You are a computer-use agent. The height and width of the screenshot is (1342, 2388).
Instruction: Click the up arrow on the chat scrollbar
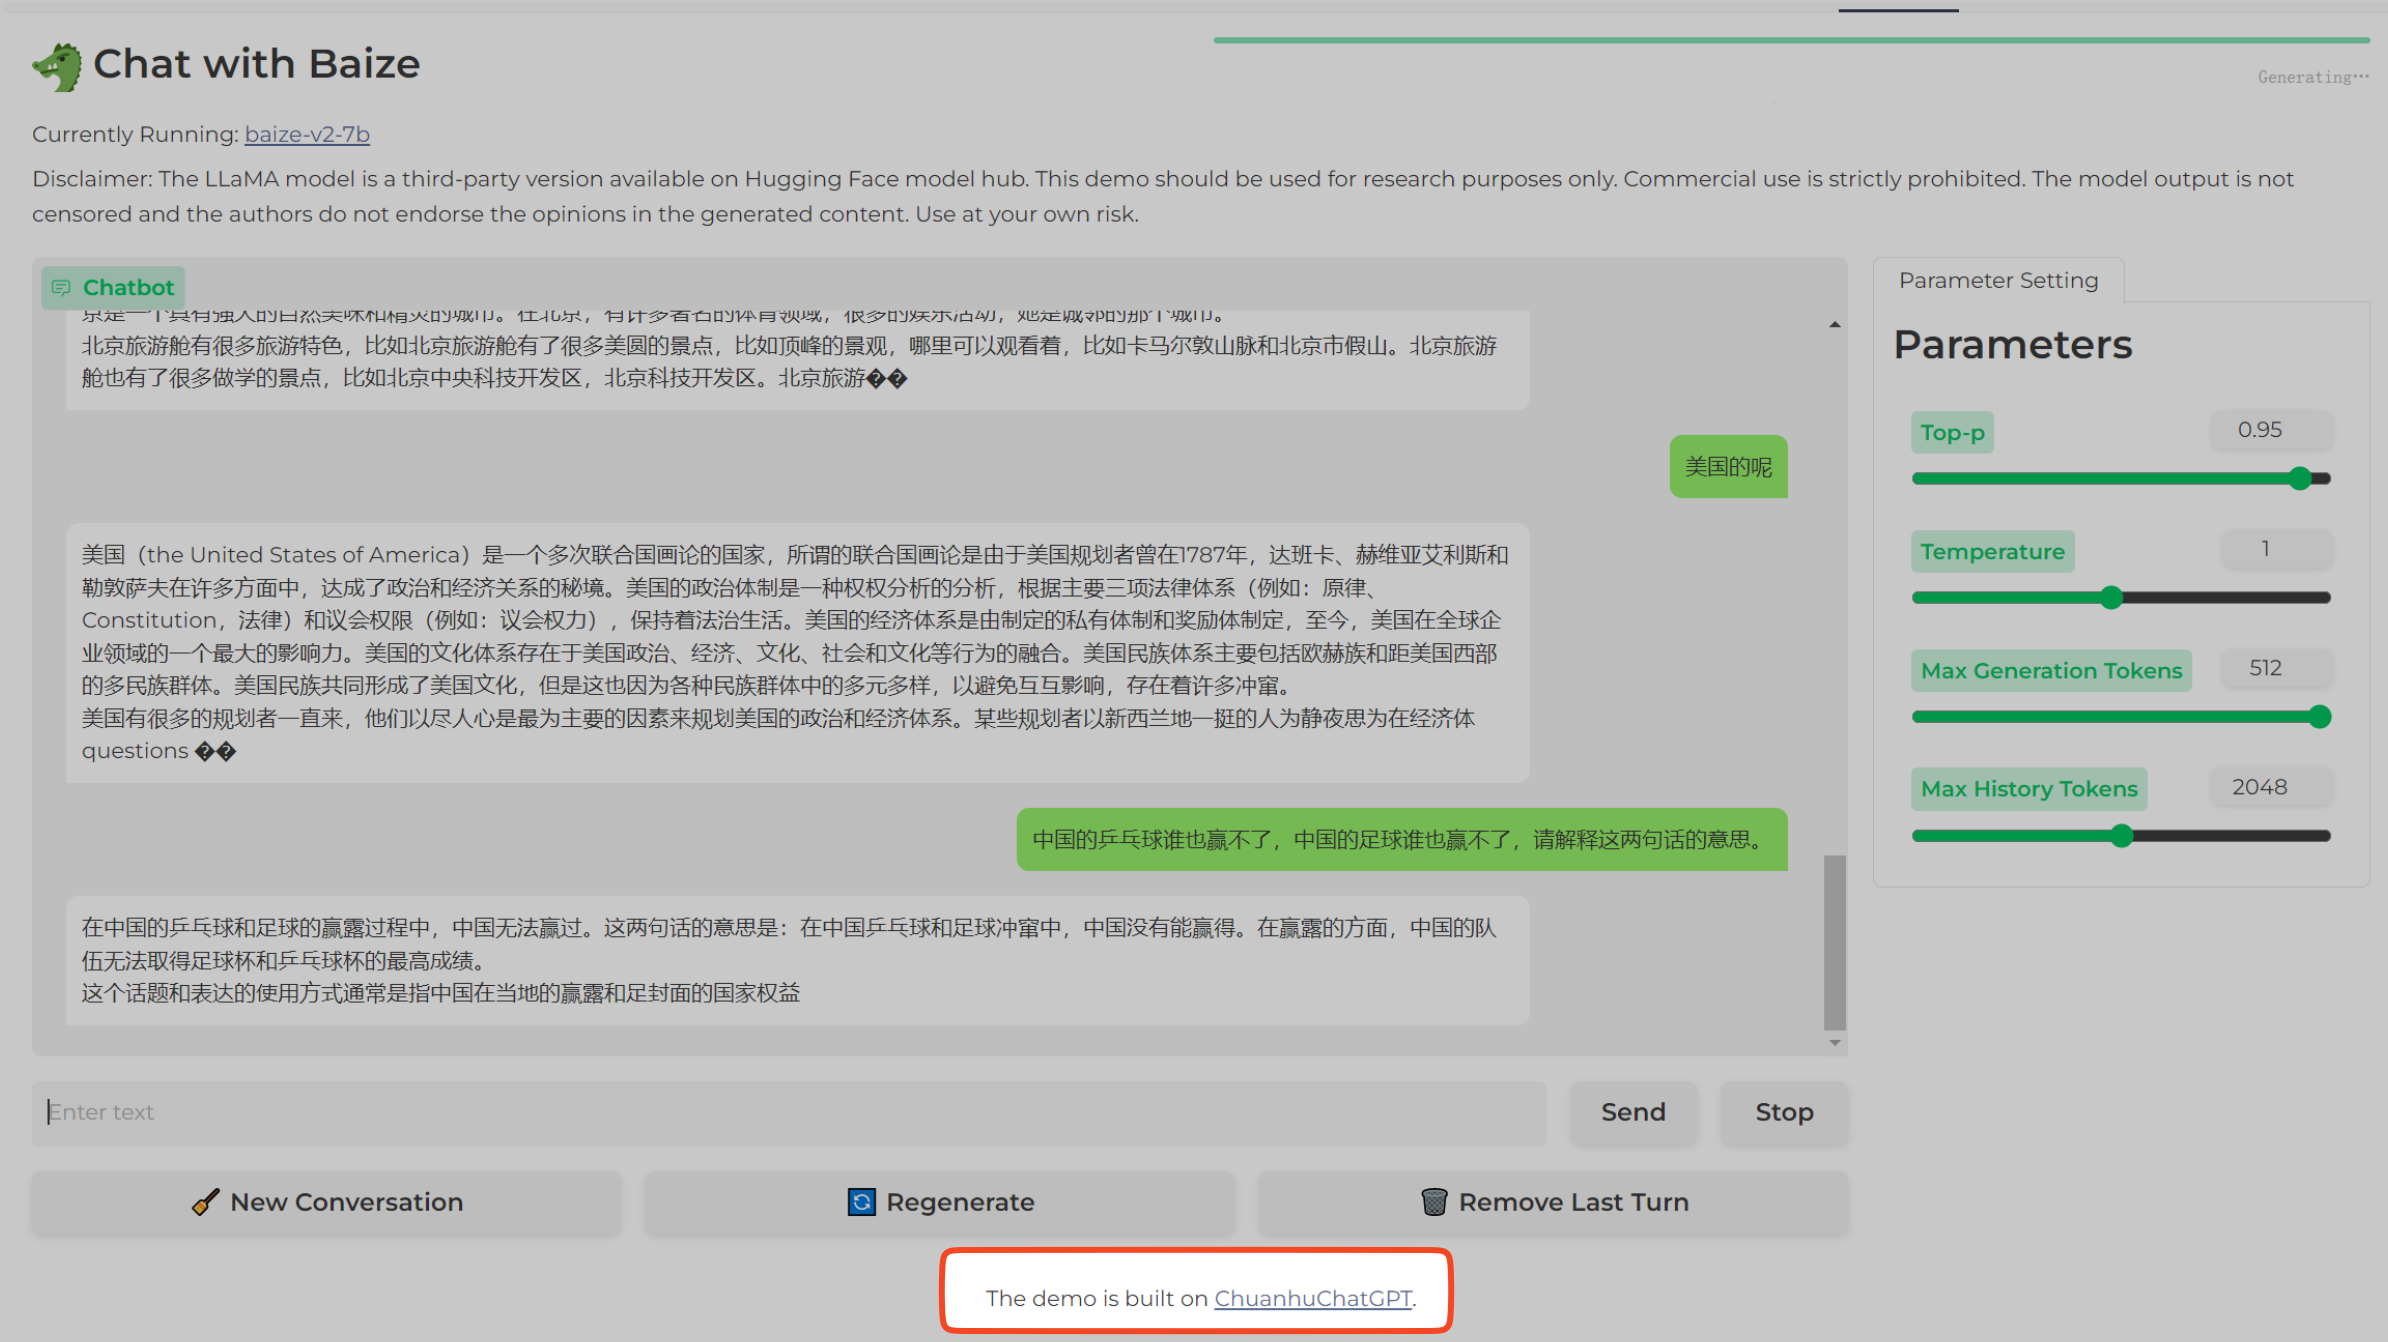tap(1834, 323)
